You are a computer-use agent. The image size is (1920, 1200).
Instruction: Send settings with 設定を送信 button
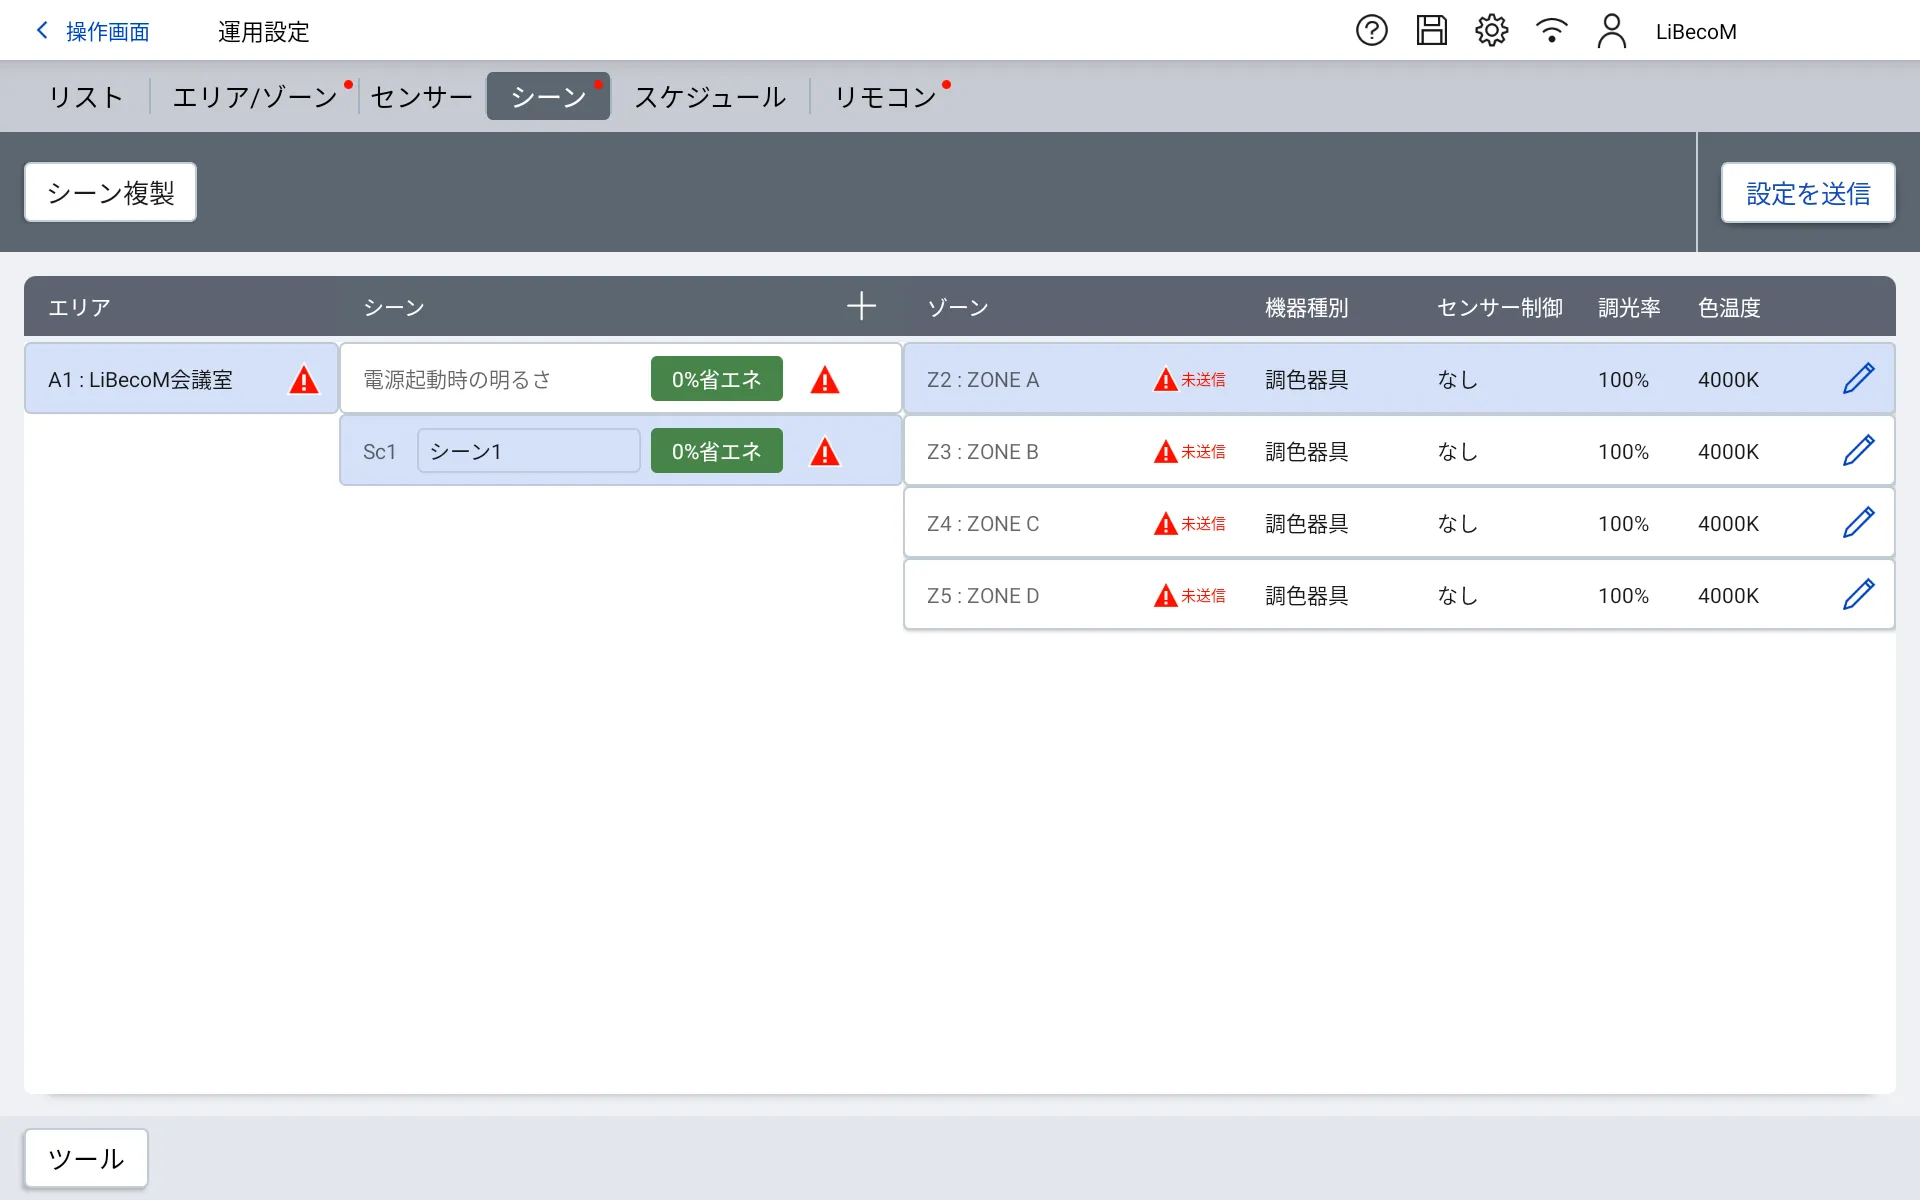point(1807,193)
